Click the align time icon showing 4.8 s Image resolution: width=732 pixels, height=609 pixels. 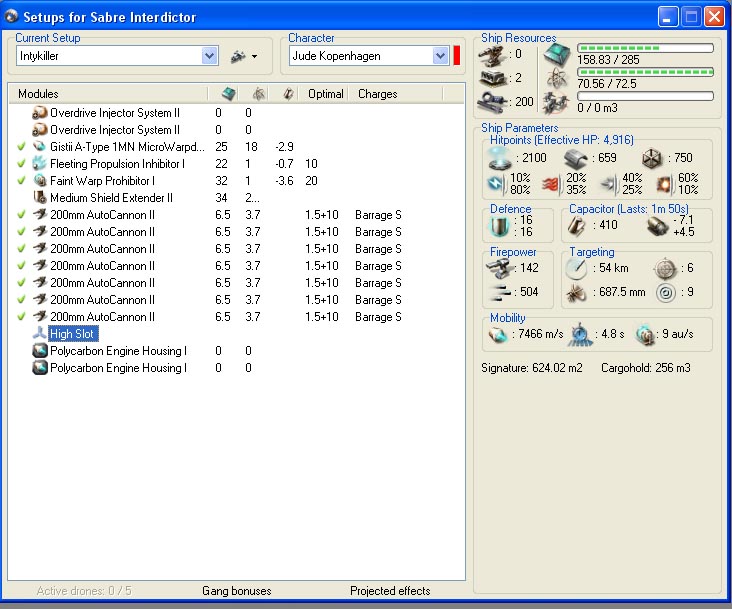(580, 335)
